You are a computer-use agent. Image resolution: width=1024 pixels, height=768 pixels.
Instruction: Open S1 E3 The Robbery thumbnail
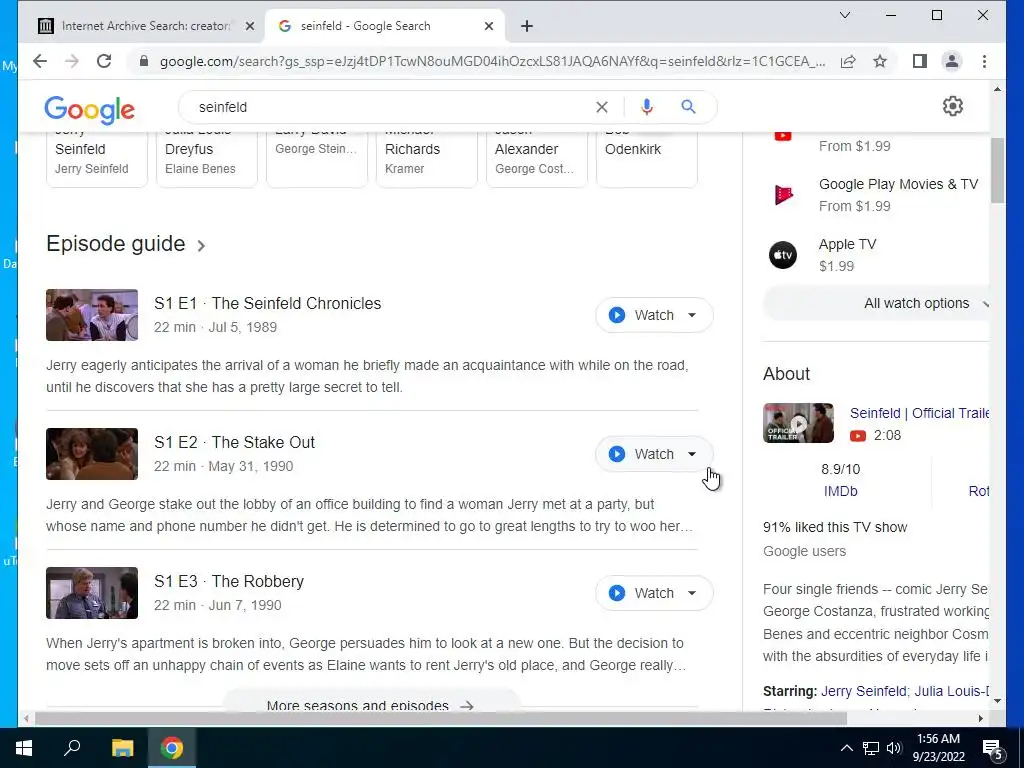(x=92, y=593)
